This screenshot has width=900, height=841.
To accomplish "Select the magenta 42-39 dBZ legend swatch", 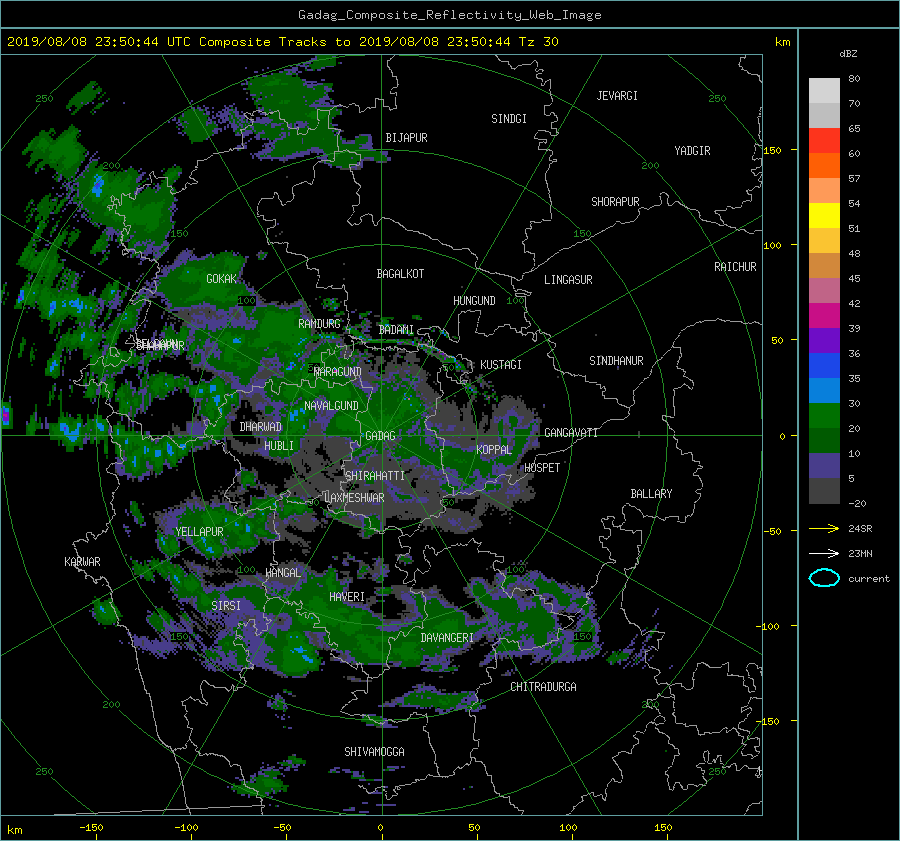I will [x=824, y=315].
